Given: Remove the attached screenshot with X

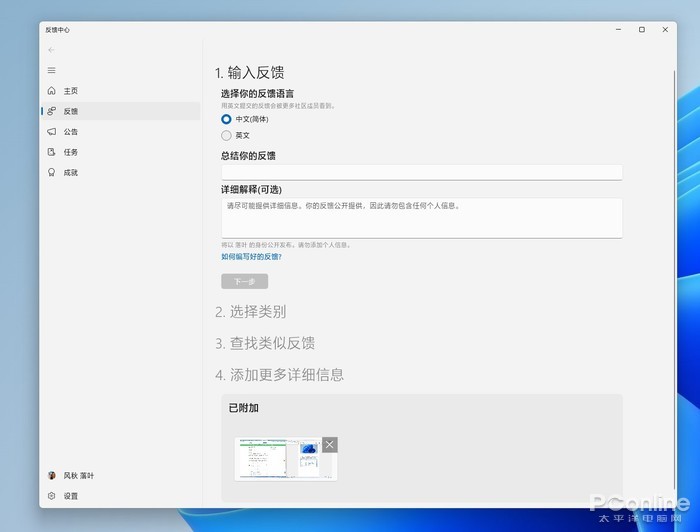Looking at the screenshot, I should (x=330, y=445).
